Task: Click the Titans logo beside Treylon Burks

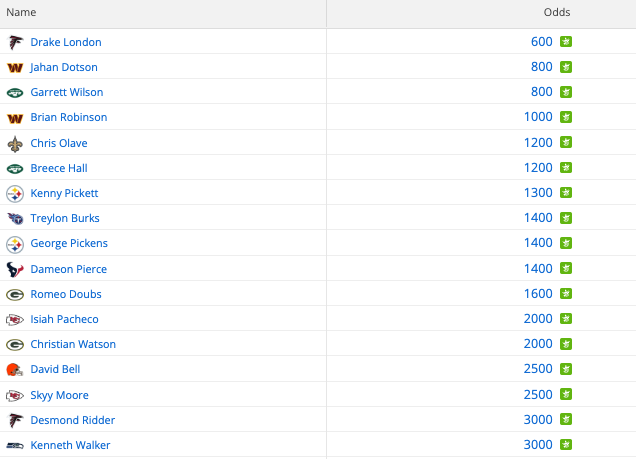Action: click(x=15, y=219)
